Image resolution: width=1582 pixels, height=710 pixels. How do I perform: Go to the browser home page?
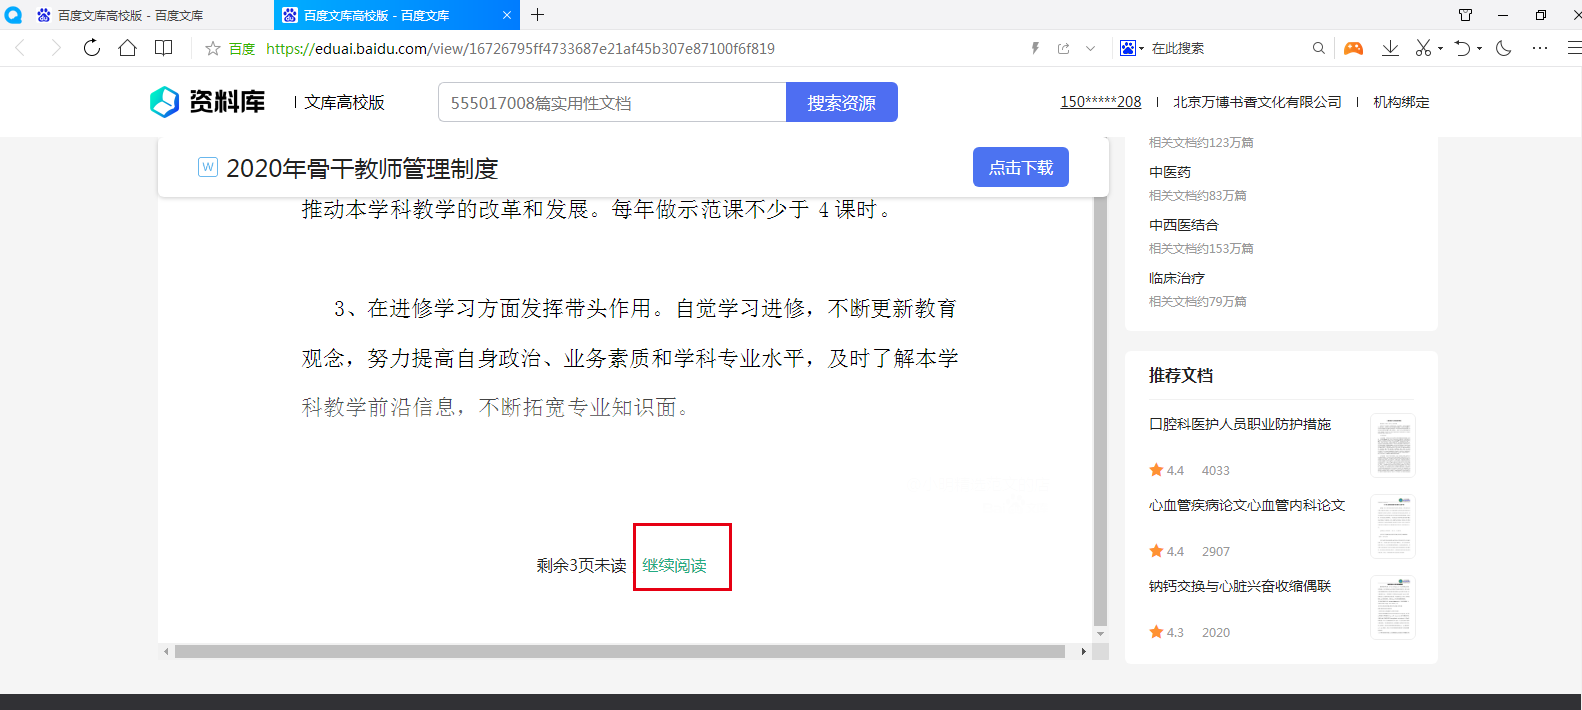tap(127, 48)
